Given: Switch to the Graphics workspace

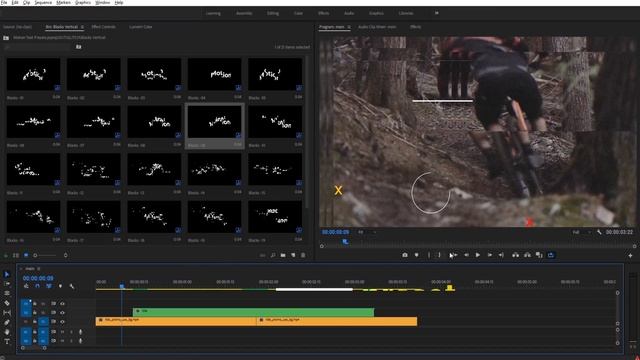Looking at the screenshot, I should [x=376, y=13].
